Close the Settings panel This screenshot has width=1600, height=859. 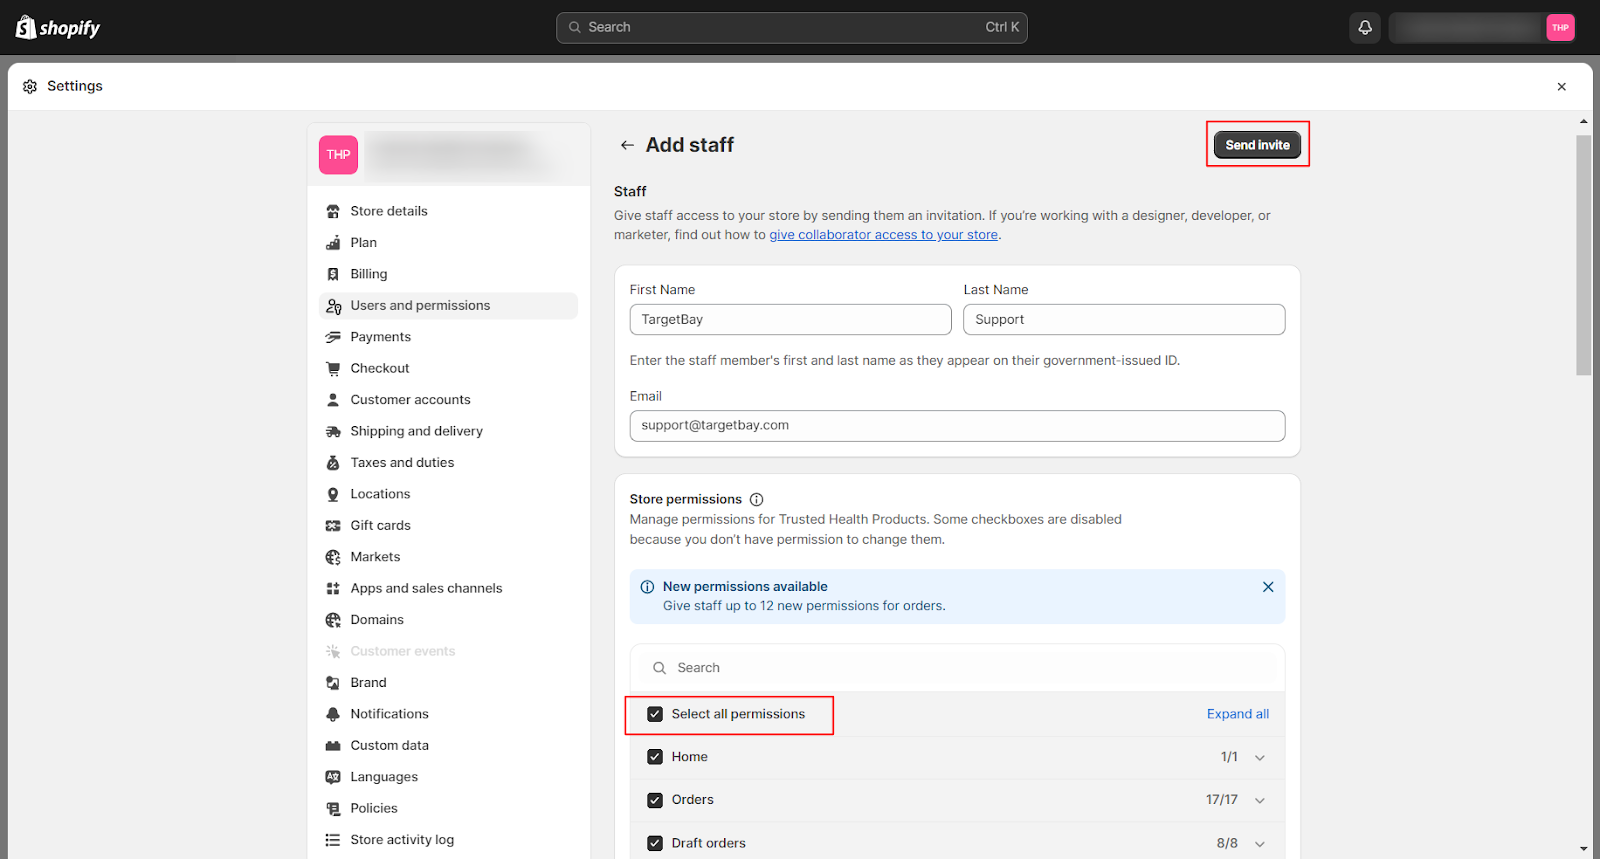[1562, 87]
